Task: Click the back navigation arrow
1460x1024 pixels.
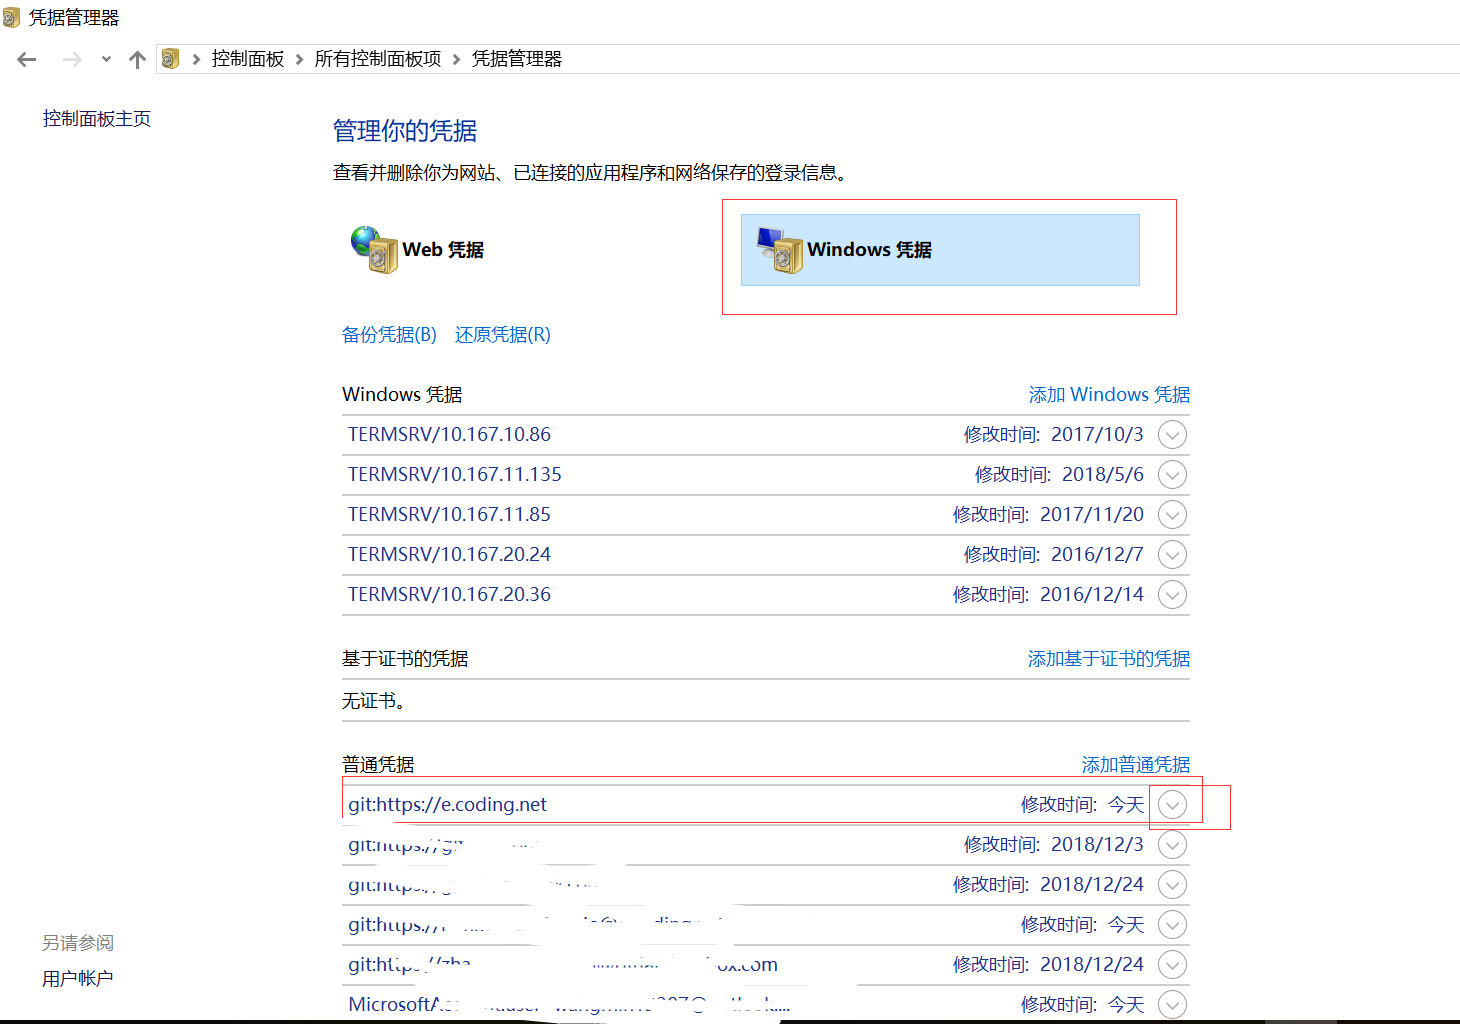Action: [26, 59]
